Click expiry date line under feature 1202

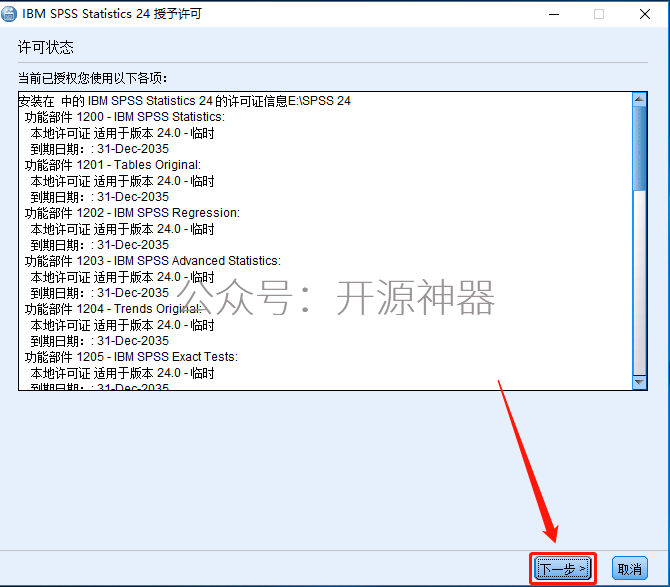(100, 245)
